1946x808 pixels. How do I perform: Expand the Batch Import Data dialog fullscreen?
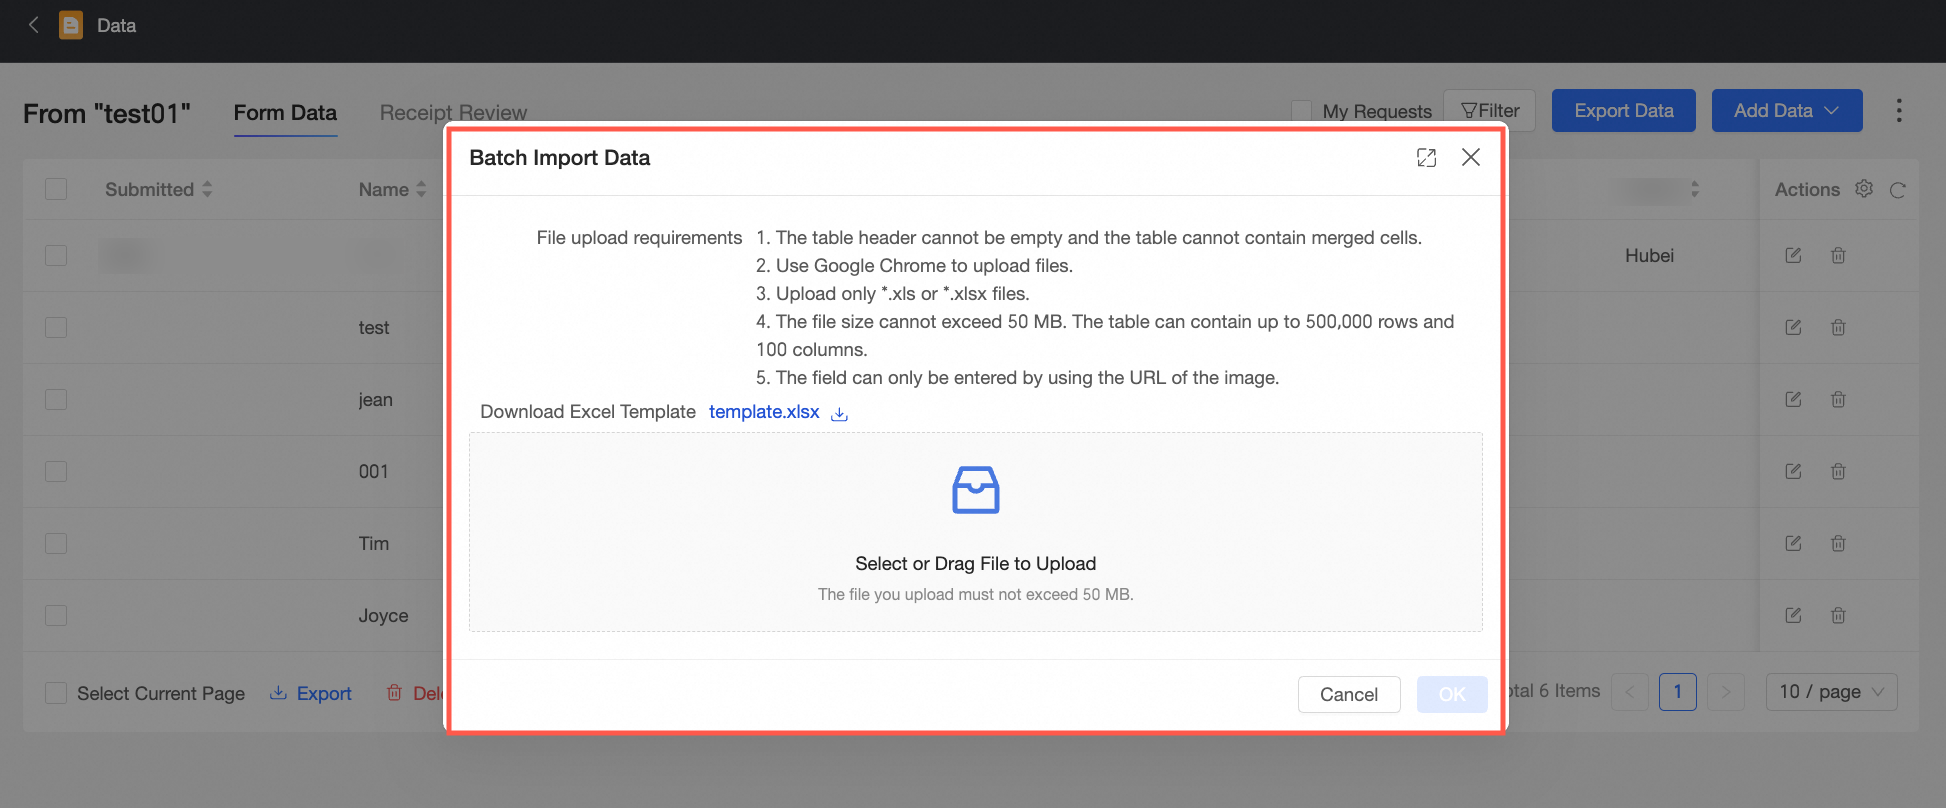click(1426, 158)
